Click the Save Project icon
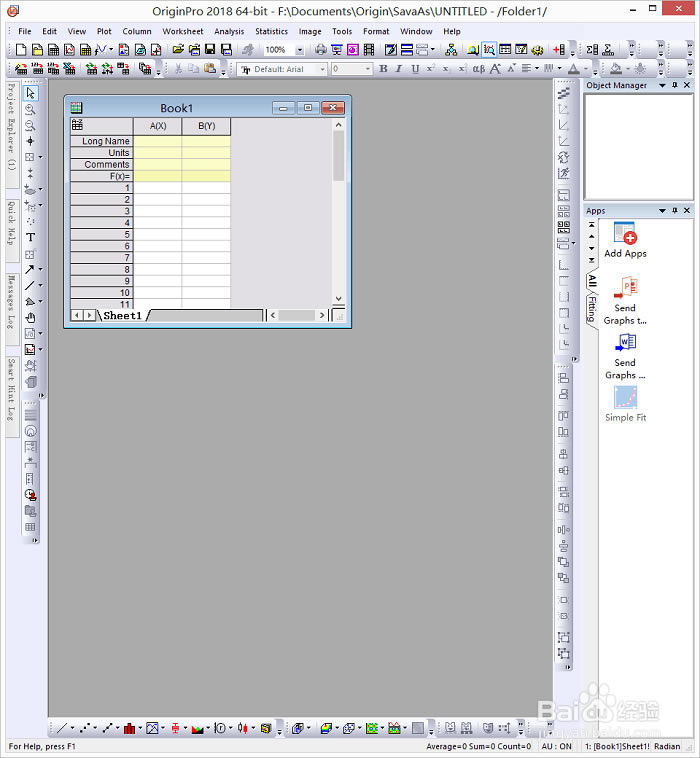 [x=209, y=49]
